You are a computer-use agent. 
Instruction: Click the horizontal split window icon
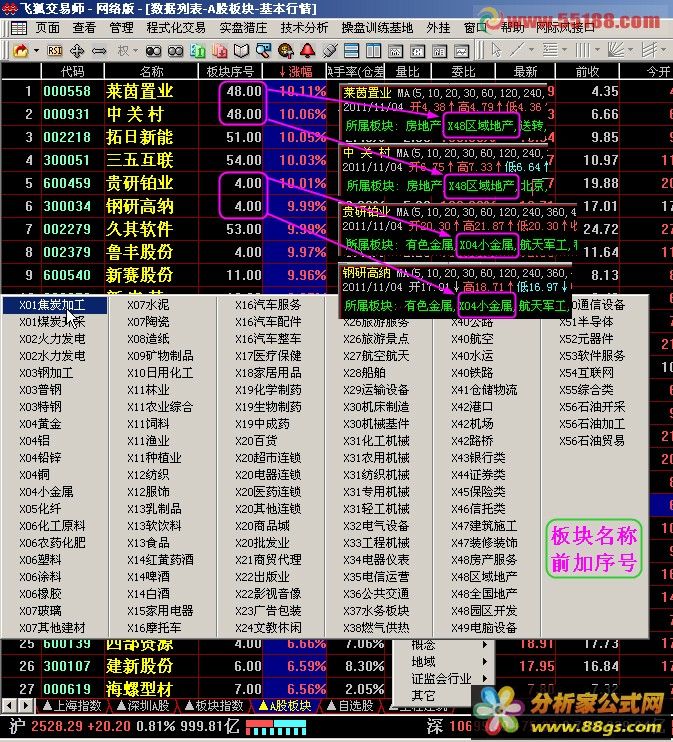pyautogui.click(x=352, y=50)
